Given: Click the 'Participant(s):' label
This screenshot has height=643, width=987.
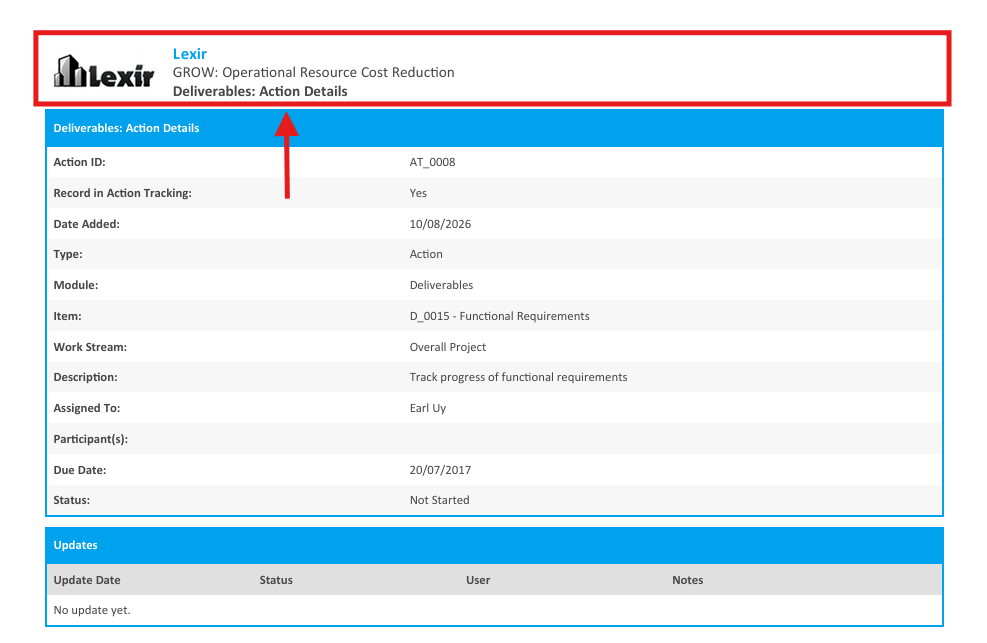Looking at the screenshot, I should (x=91, y=439).
